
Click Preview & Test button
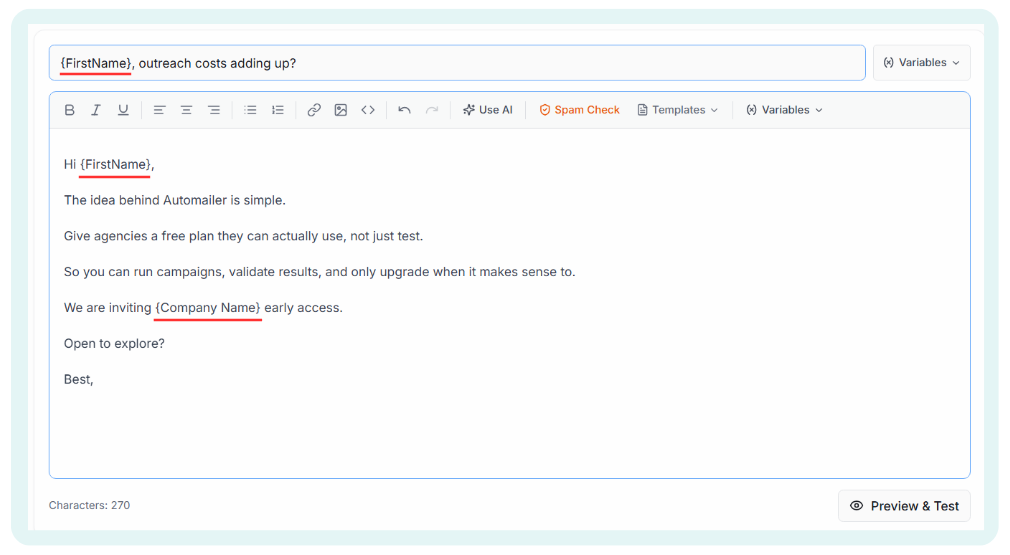tap(904, 506)
